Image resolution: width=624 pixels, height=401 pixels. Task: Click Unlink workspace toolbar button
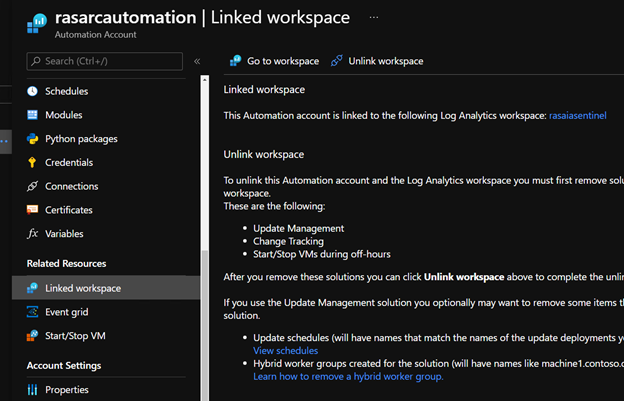click(377, 61)
